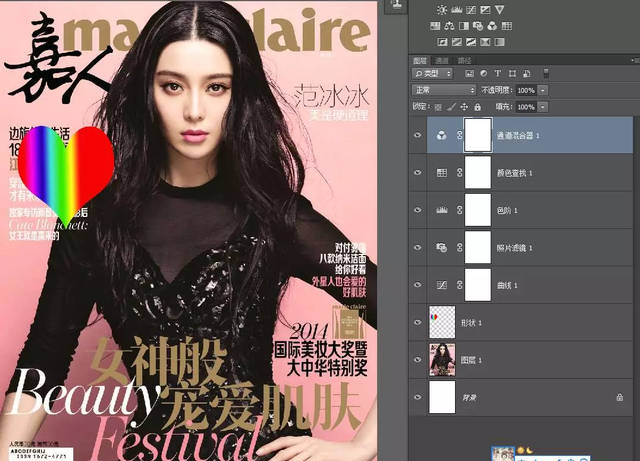Select the 颜色查找 1 layer name
The image size is (640, 461).
pos(514,173)
